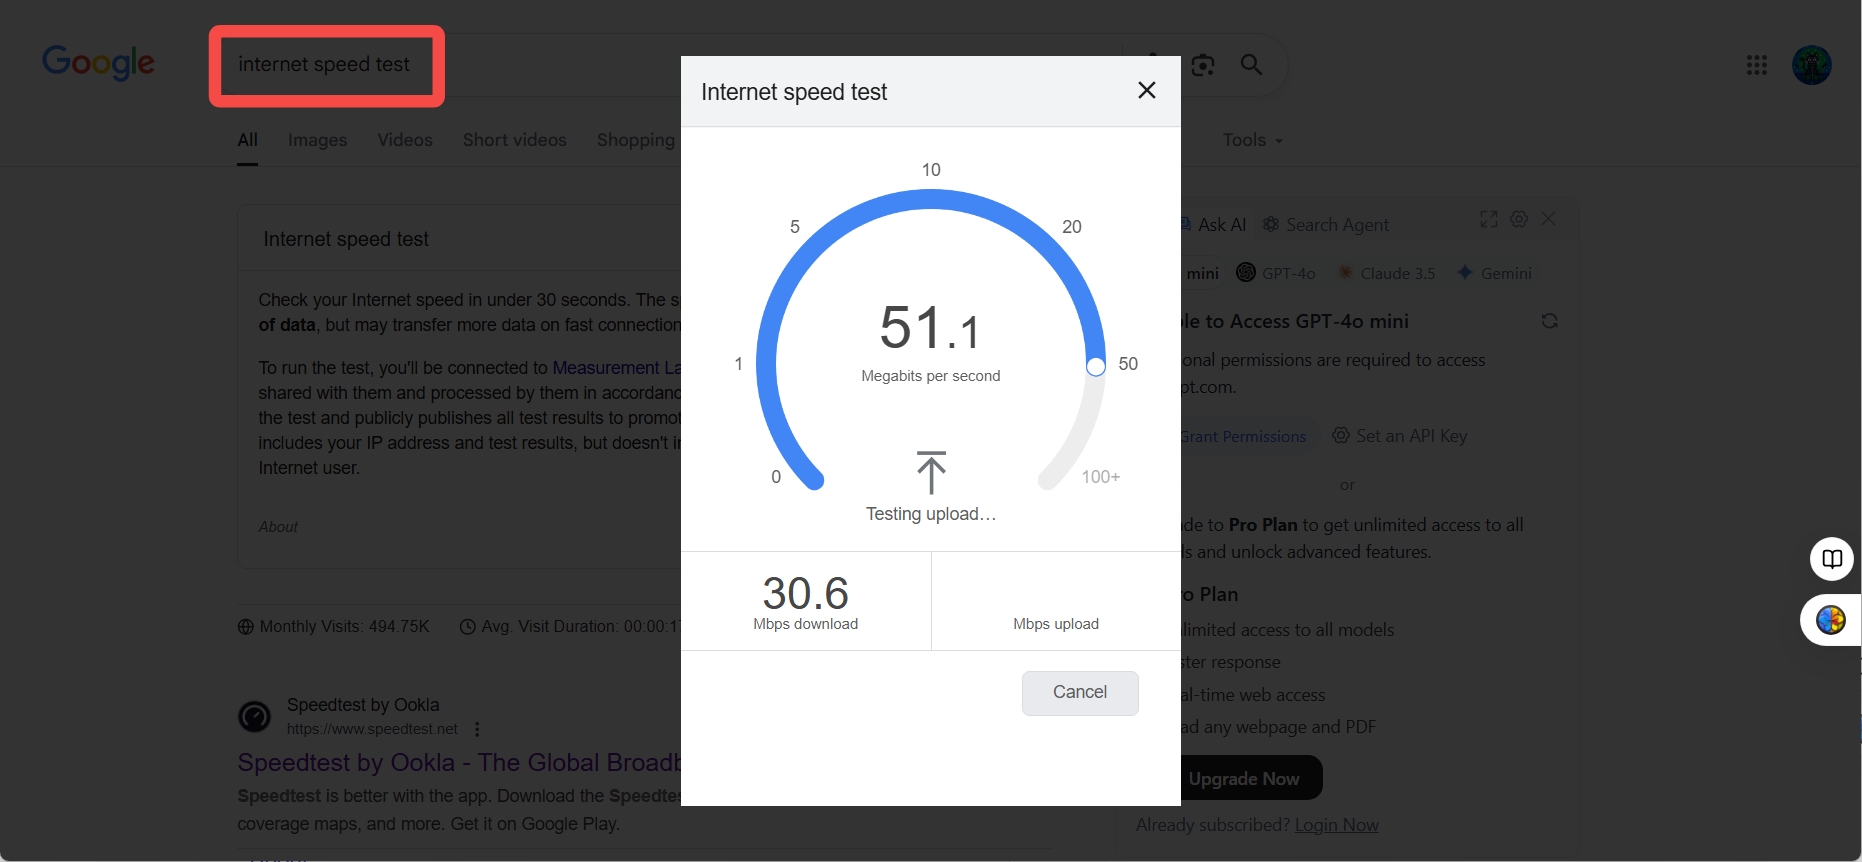
Task: Refresh the GPT-4o mini response
Action: coord(1549,321)
